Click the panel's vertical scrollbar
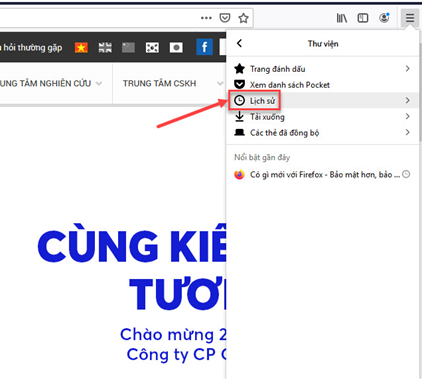Viewport: 422px width, 380px height. point(420,93)
